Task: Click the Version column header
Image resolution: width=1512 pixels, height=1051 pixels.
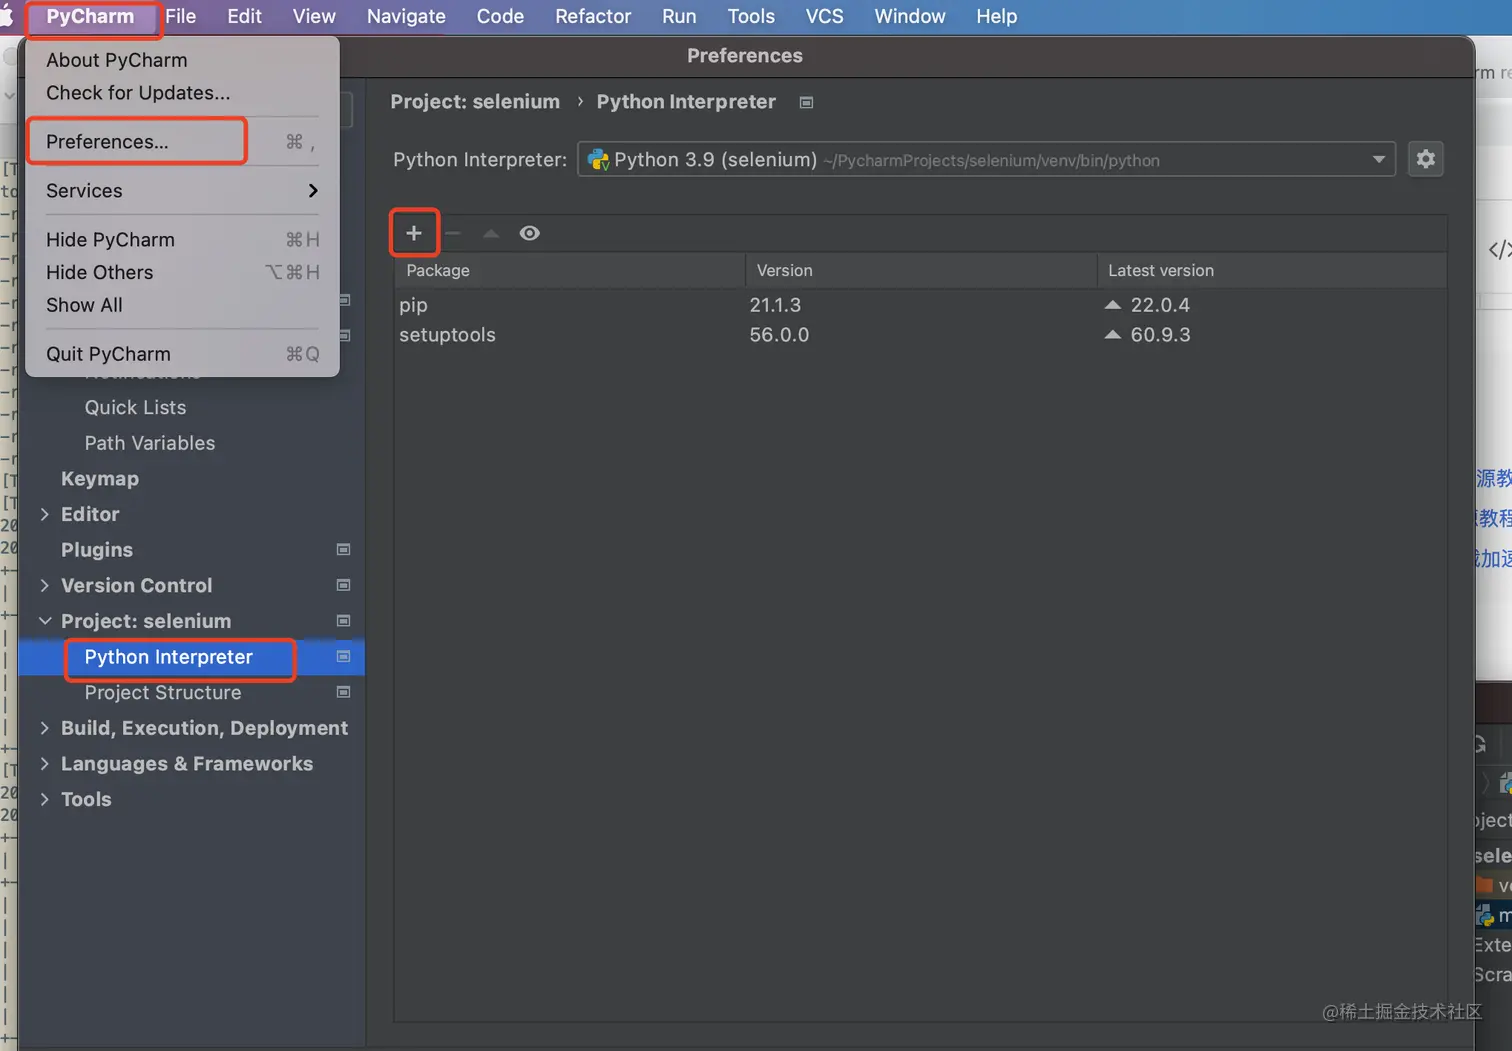Action: pyautogui.click(x=921, y=271)
